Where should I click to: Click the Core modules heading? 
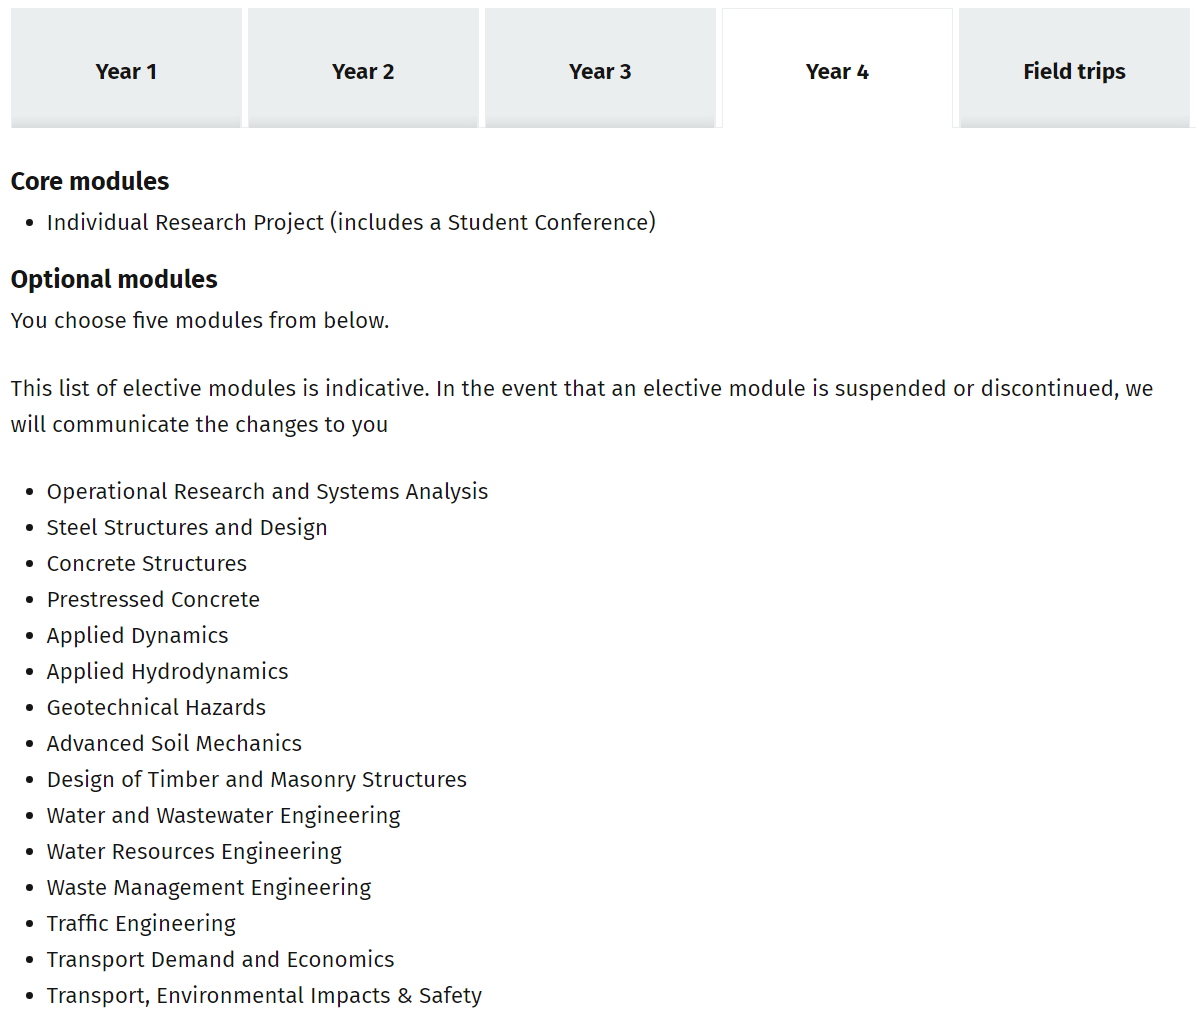[x=90, y=181]
